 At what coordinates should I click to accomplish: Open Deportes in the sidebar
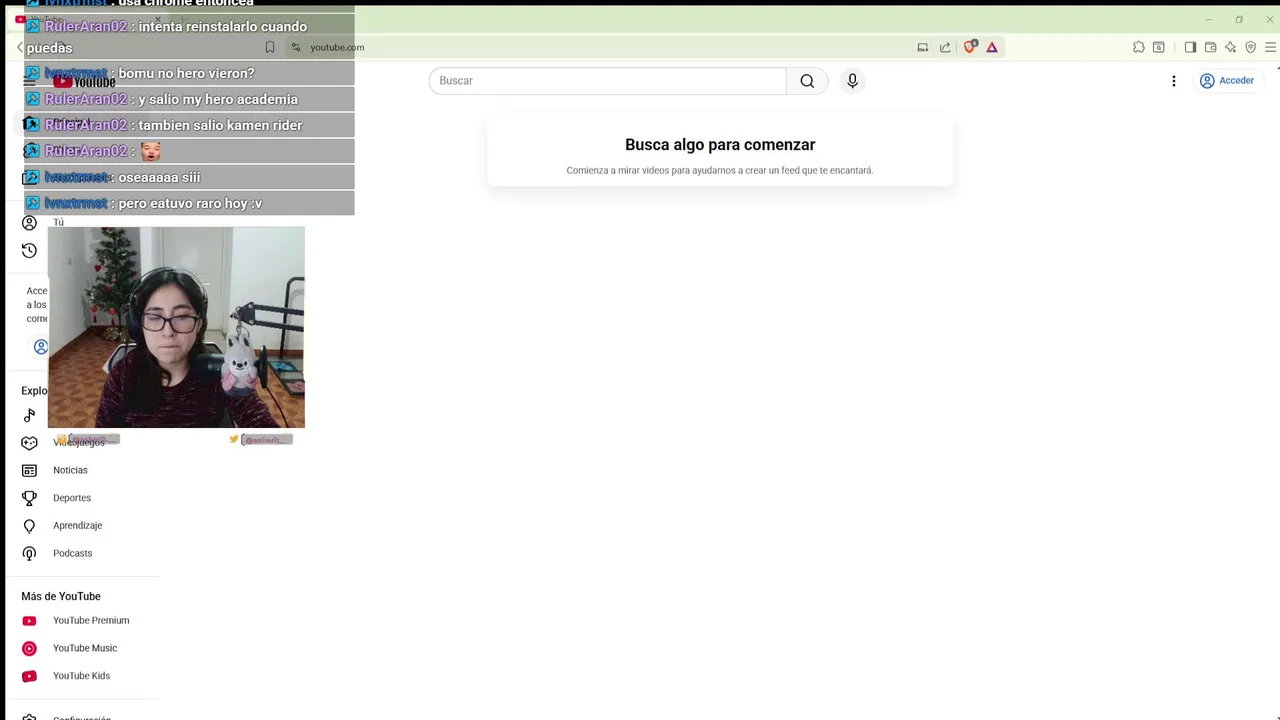coord(72,498)
